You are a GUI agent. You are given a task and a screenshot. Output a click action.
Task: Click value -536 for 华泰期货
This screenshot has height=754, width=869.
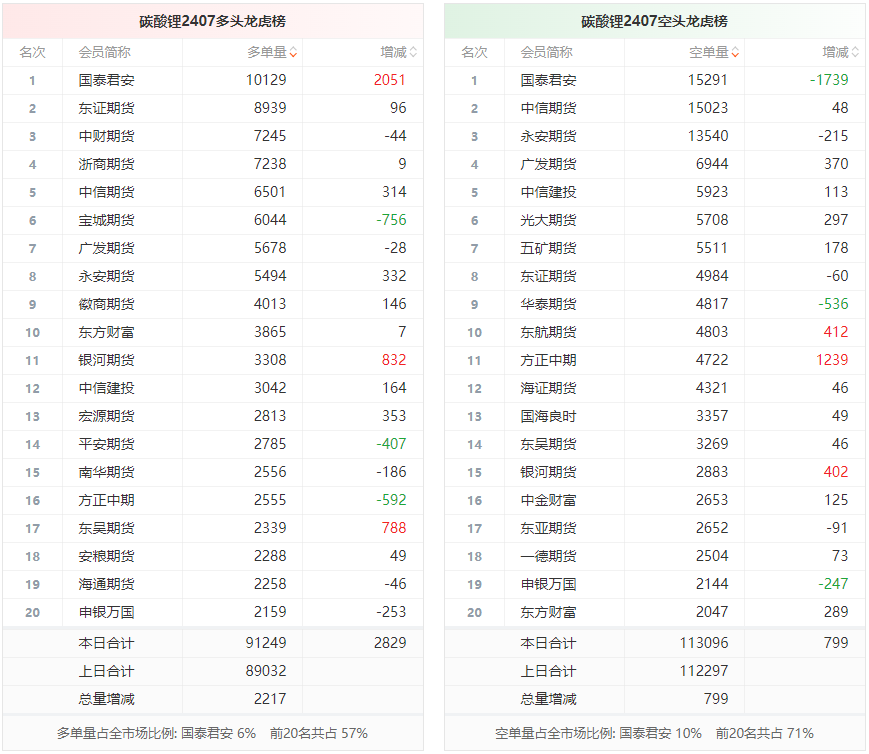coord(834,304)
